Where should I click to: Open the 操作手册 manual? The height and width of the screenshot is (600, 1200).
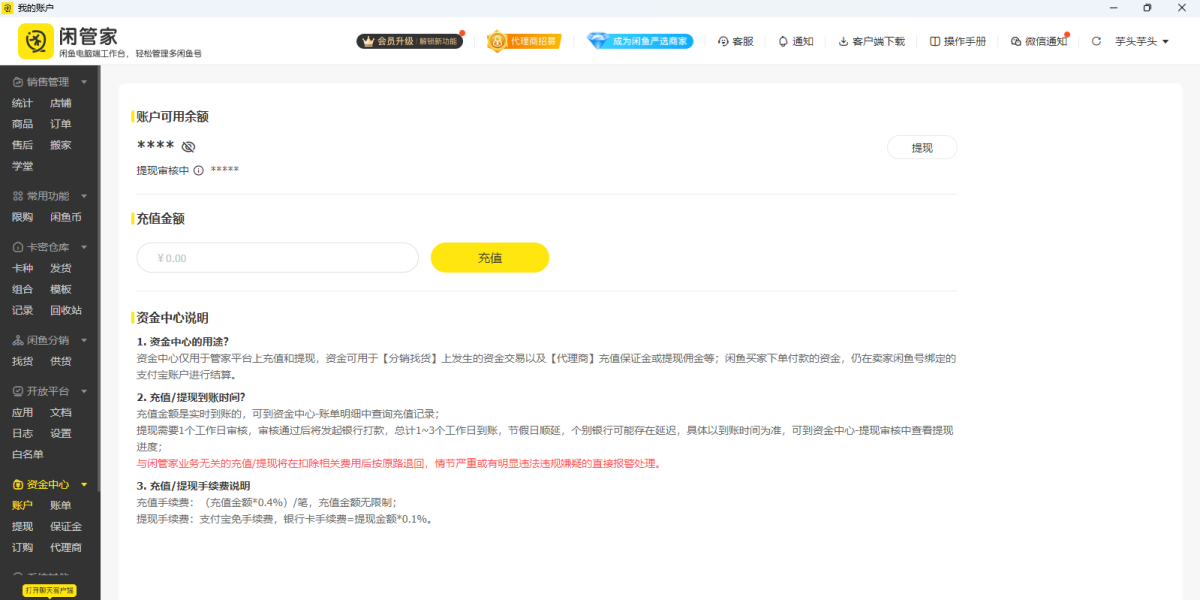[x=957, y=41]
